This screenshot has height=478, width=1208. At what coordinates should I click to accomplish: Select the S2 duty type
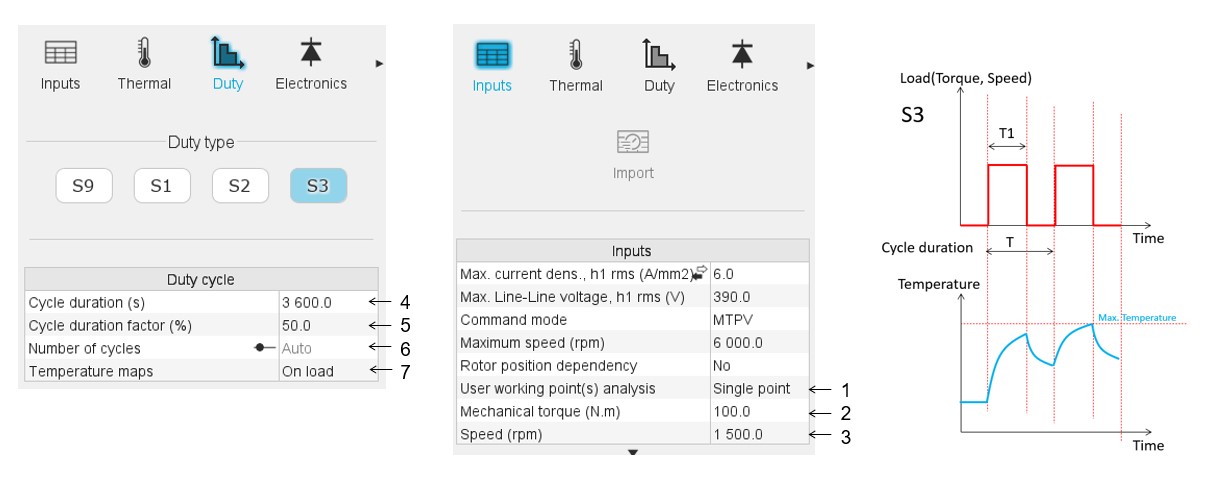coord(240,186)
